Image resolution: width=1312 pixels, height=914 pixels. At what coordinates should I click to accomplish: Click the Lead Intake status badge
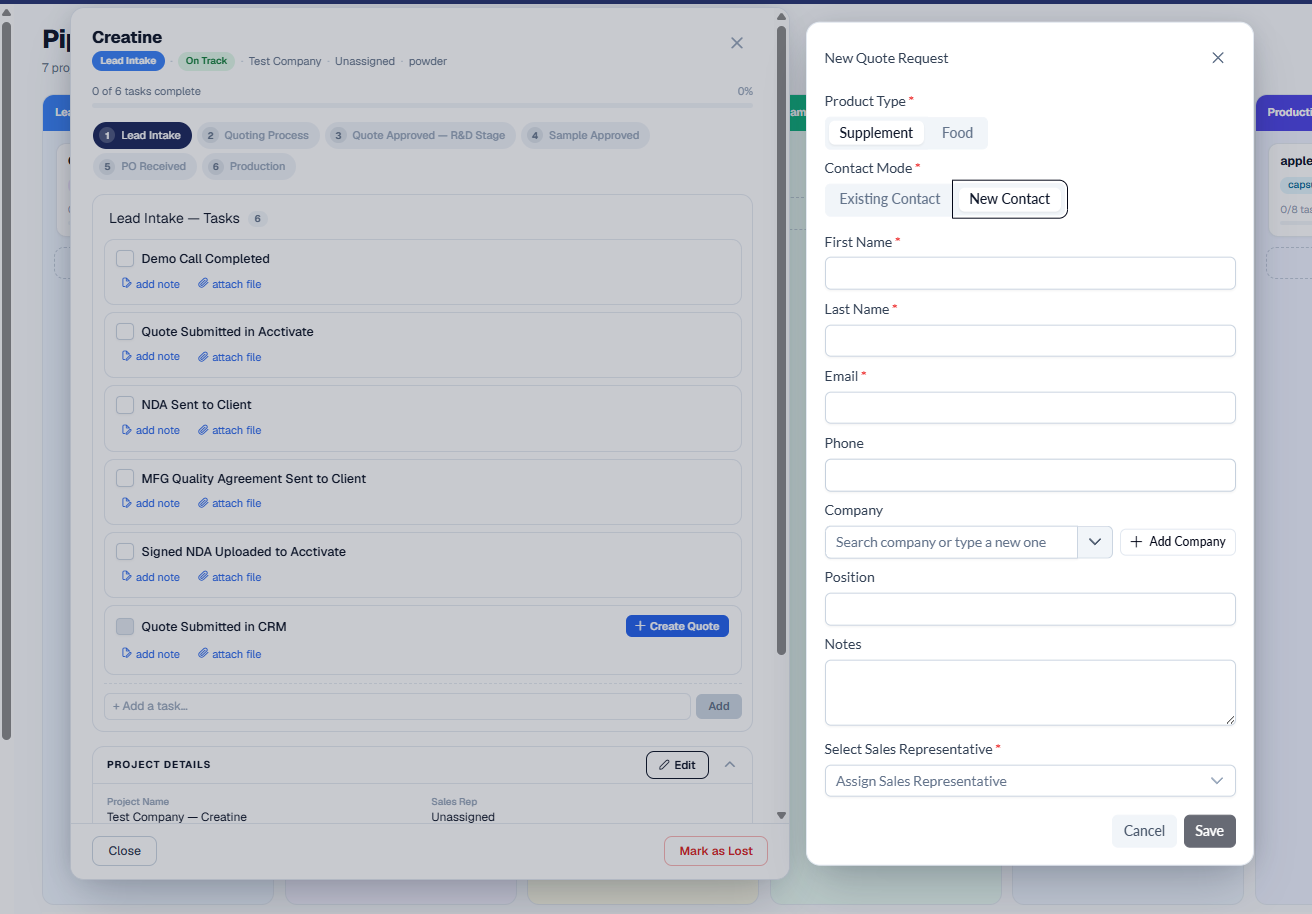(x=128, y=61)
